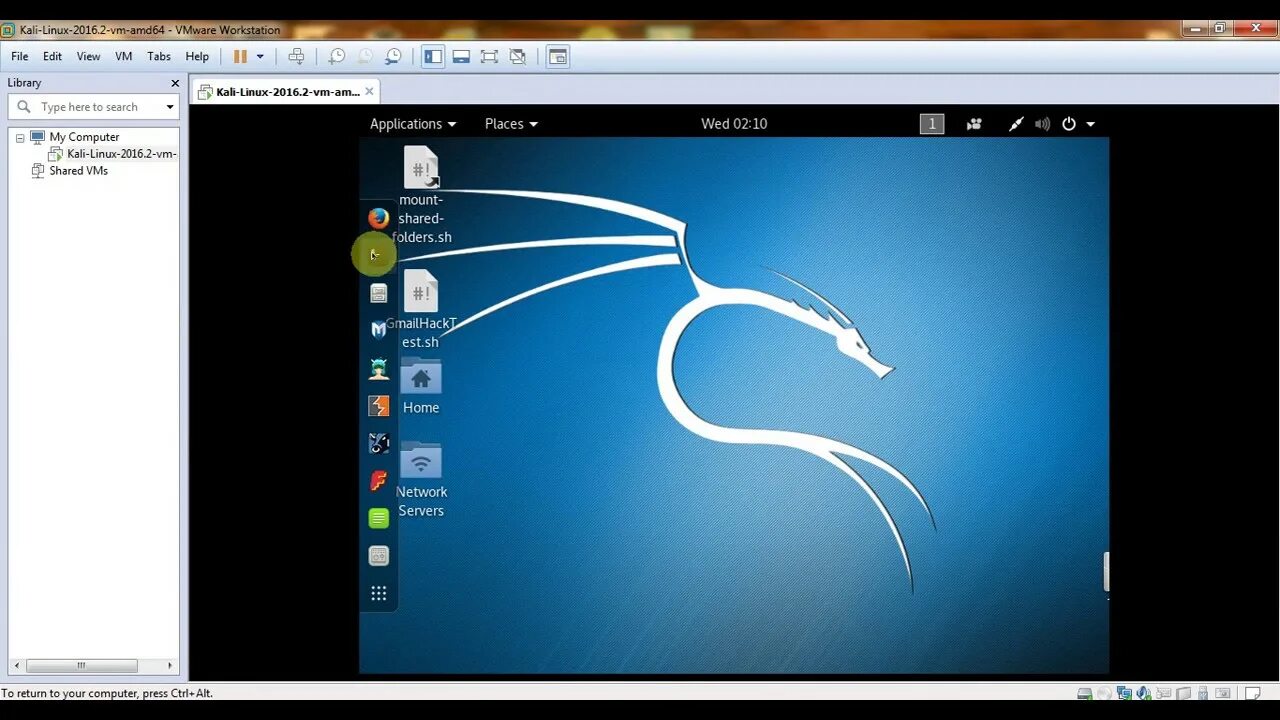The height and width of the screenshot is (720, 1280).
Task: Open the Edit menu
Action: coord(52,56)
